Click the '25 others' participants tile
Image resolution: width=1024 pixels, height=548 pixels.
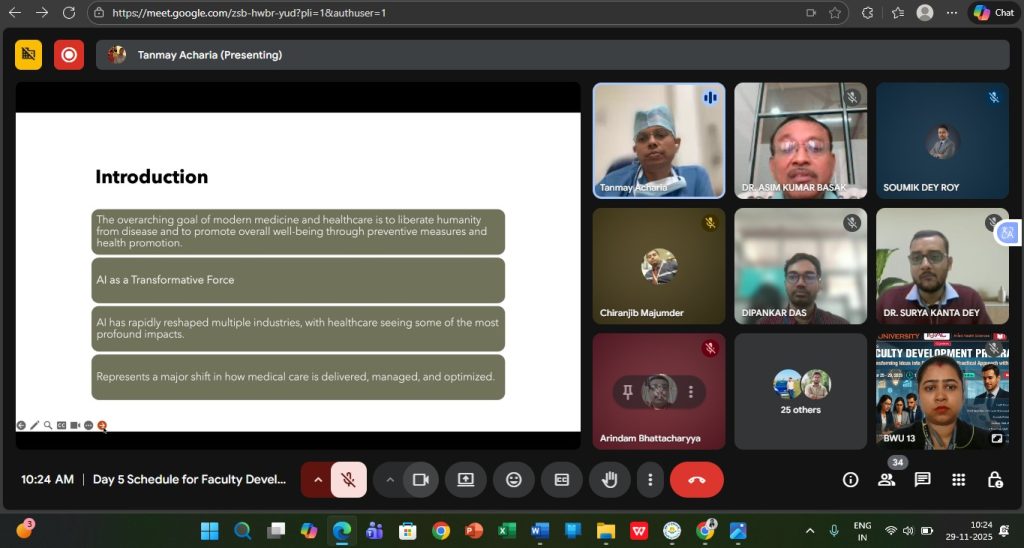801,391
